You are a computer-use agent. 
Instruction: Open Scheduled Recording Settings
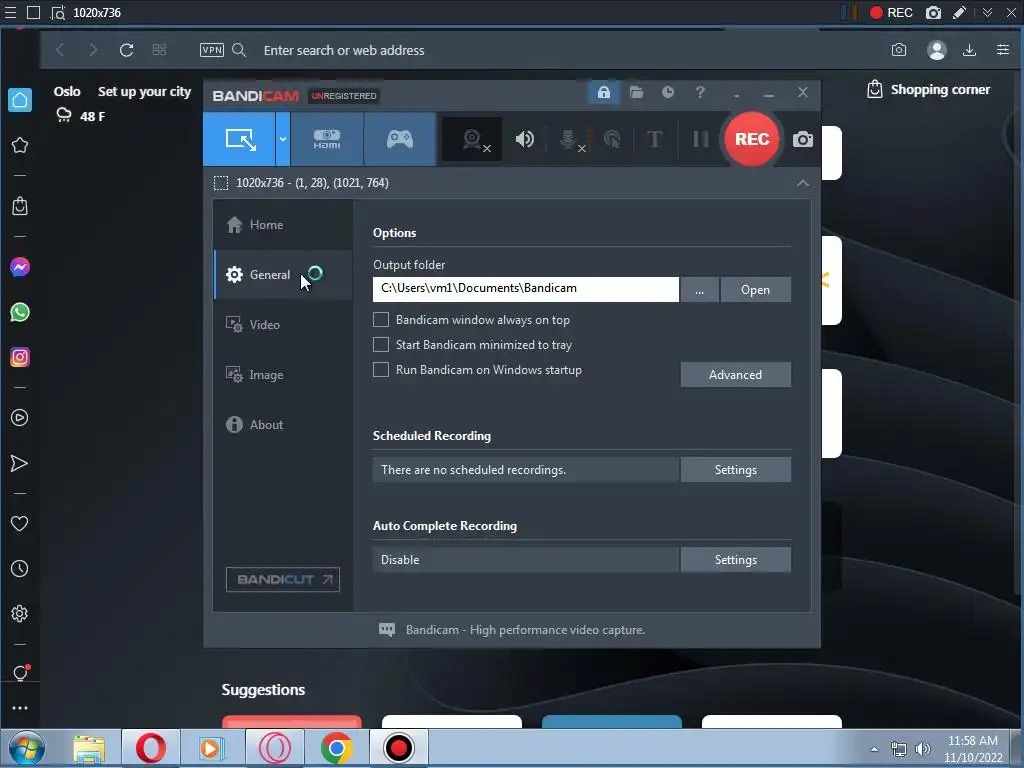735,470
